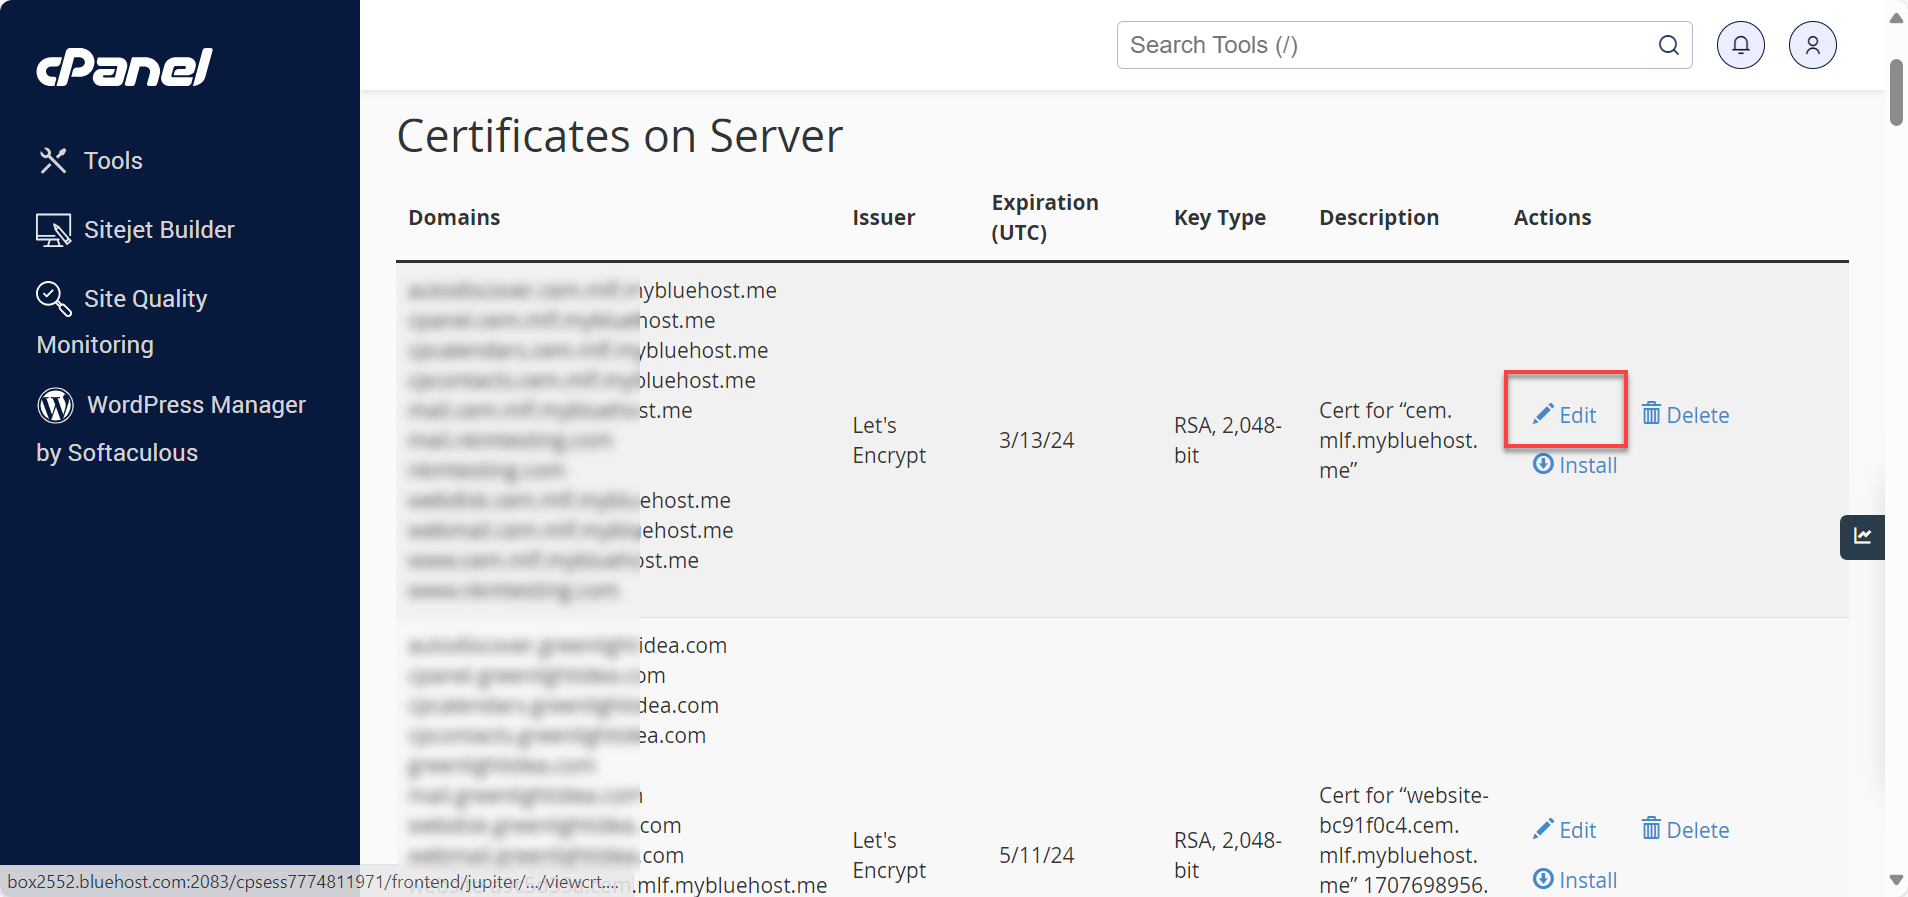Screen dimensions: 1908x897
Task: Open WordPress Manager by Softaculous
Action: [196, 405]
